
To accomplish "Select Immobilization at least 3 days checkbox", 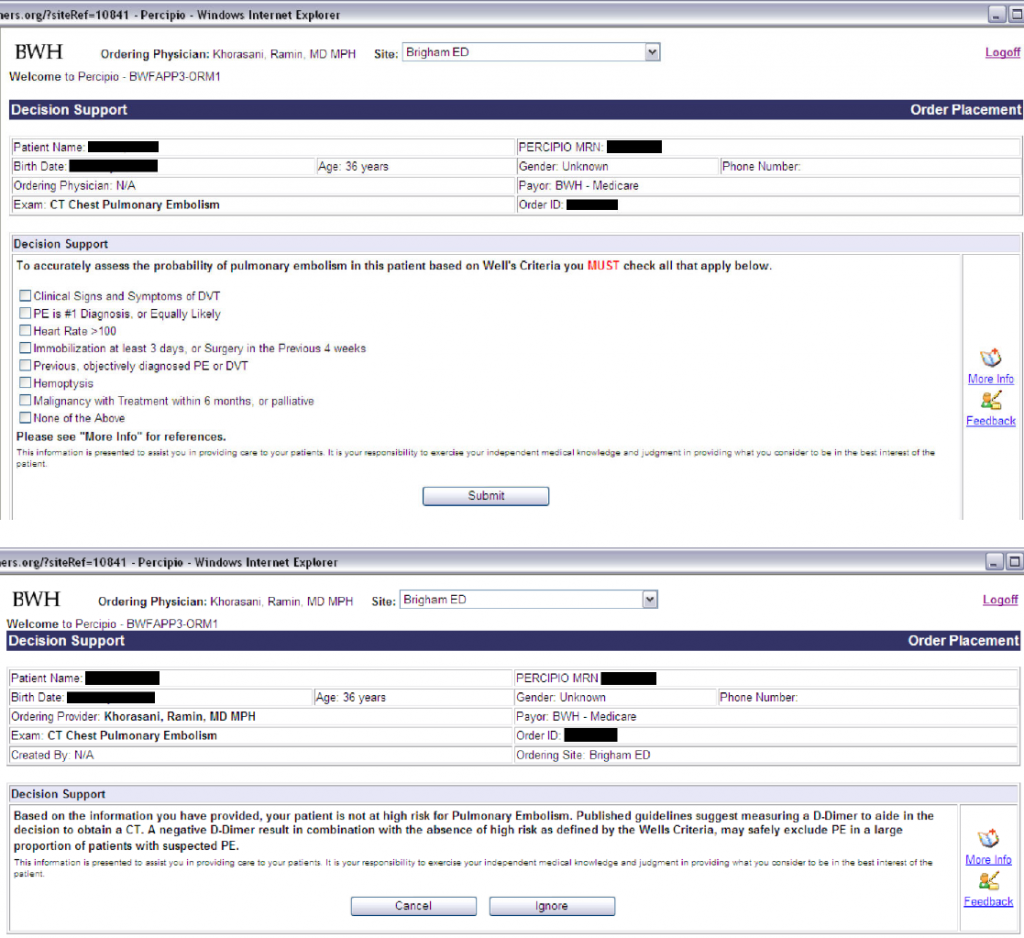I will coord(25,348).
